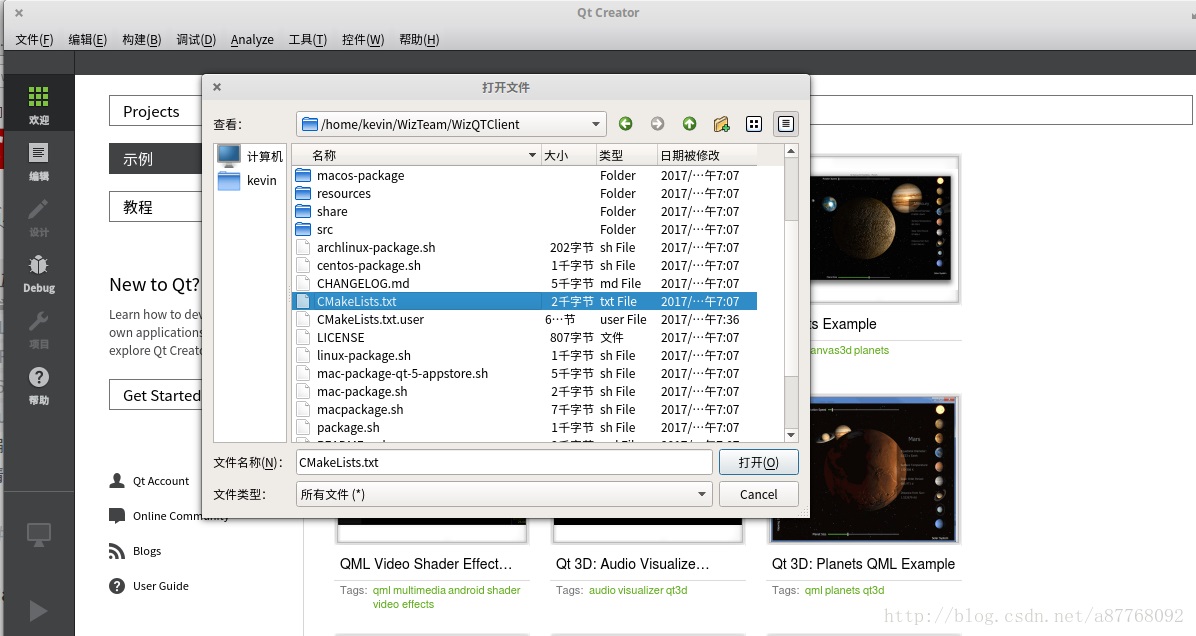
Task: Open the File menu
Action: pyautogui.click(x=34, y=40)
